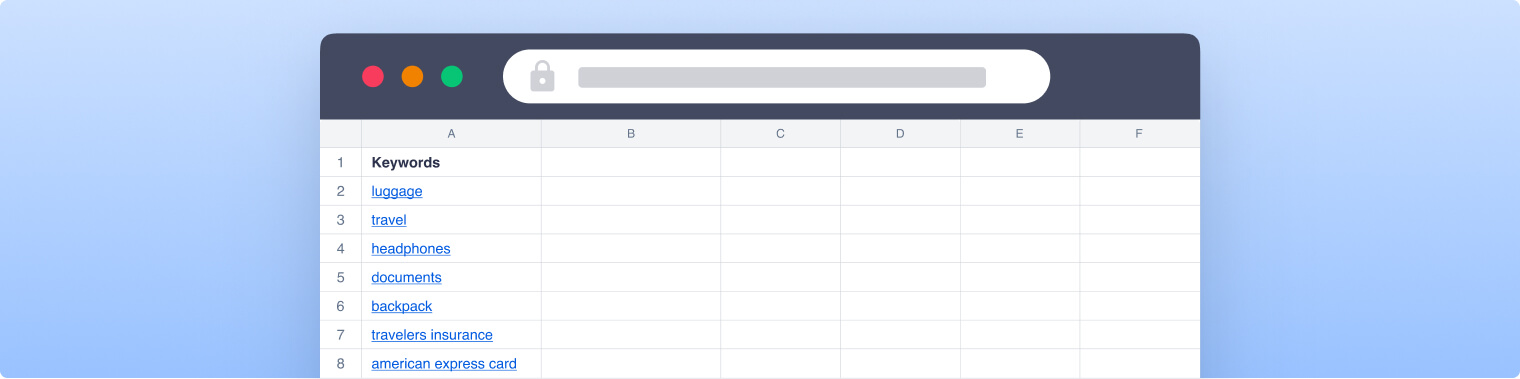Click the gray address bar field
The width and height of the screenshot is (1520, 379).
pyautogui.click(x=782, y=77)
